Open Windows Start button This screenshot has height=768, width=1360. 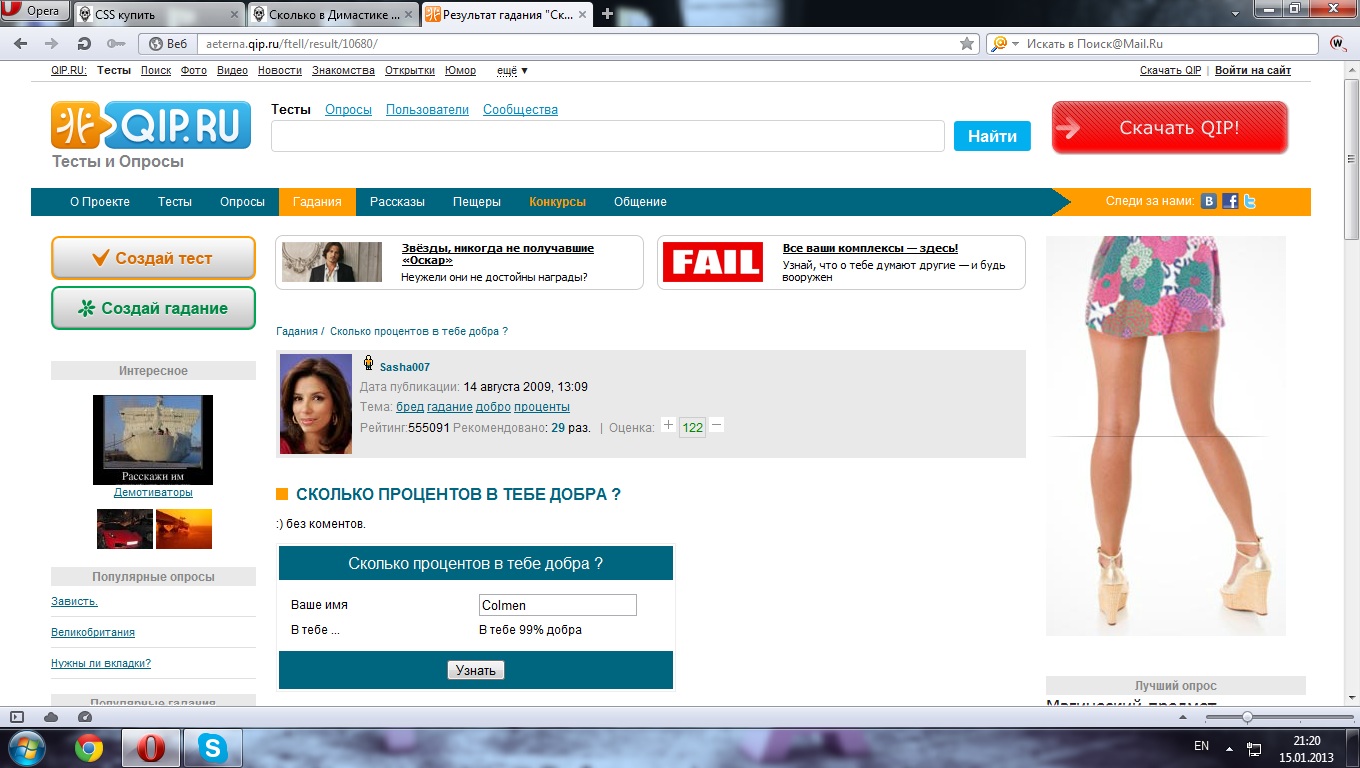point(26,747)
